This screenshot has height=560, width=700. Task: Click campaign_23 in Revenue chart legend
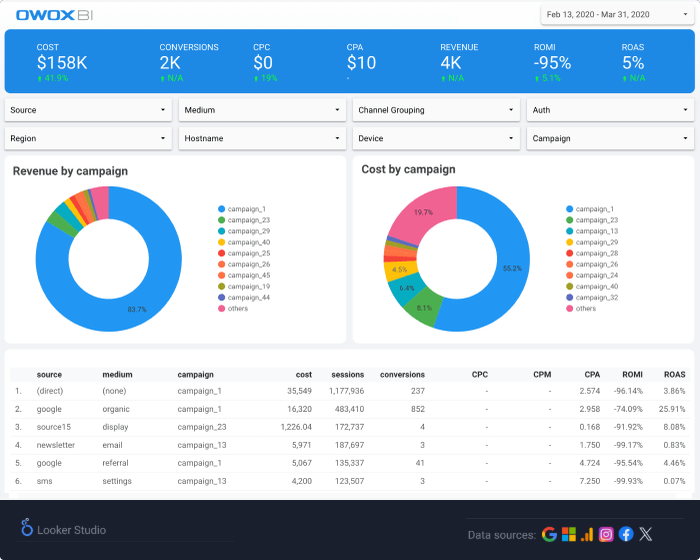pos(249,220)
